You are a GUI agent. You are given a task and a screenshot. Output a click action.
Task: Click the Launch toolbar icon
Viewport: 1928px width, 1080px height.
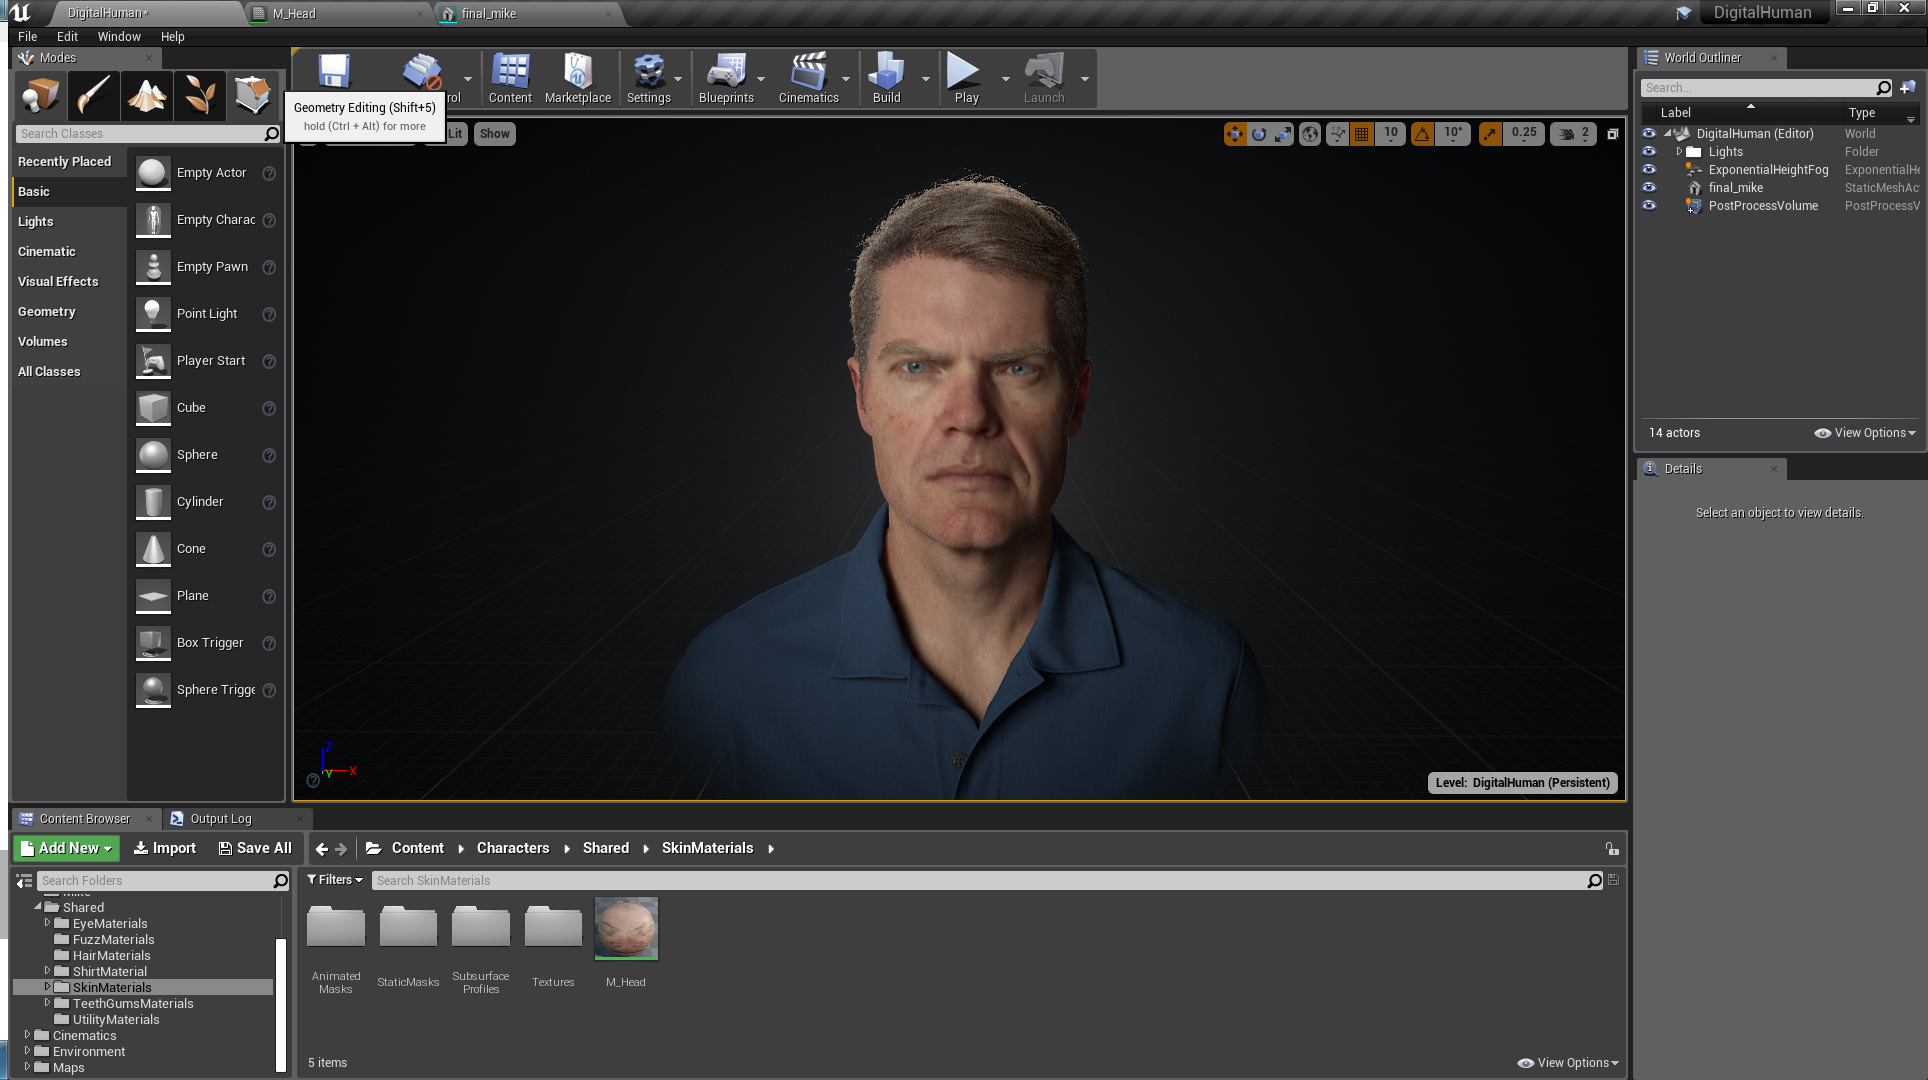click(1044, 78)
